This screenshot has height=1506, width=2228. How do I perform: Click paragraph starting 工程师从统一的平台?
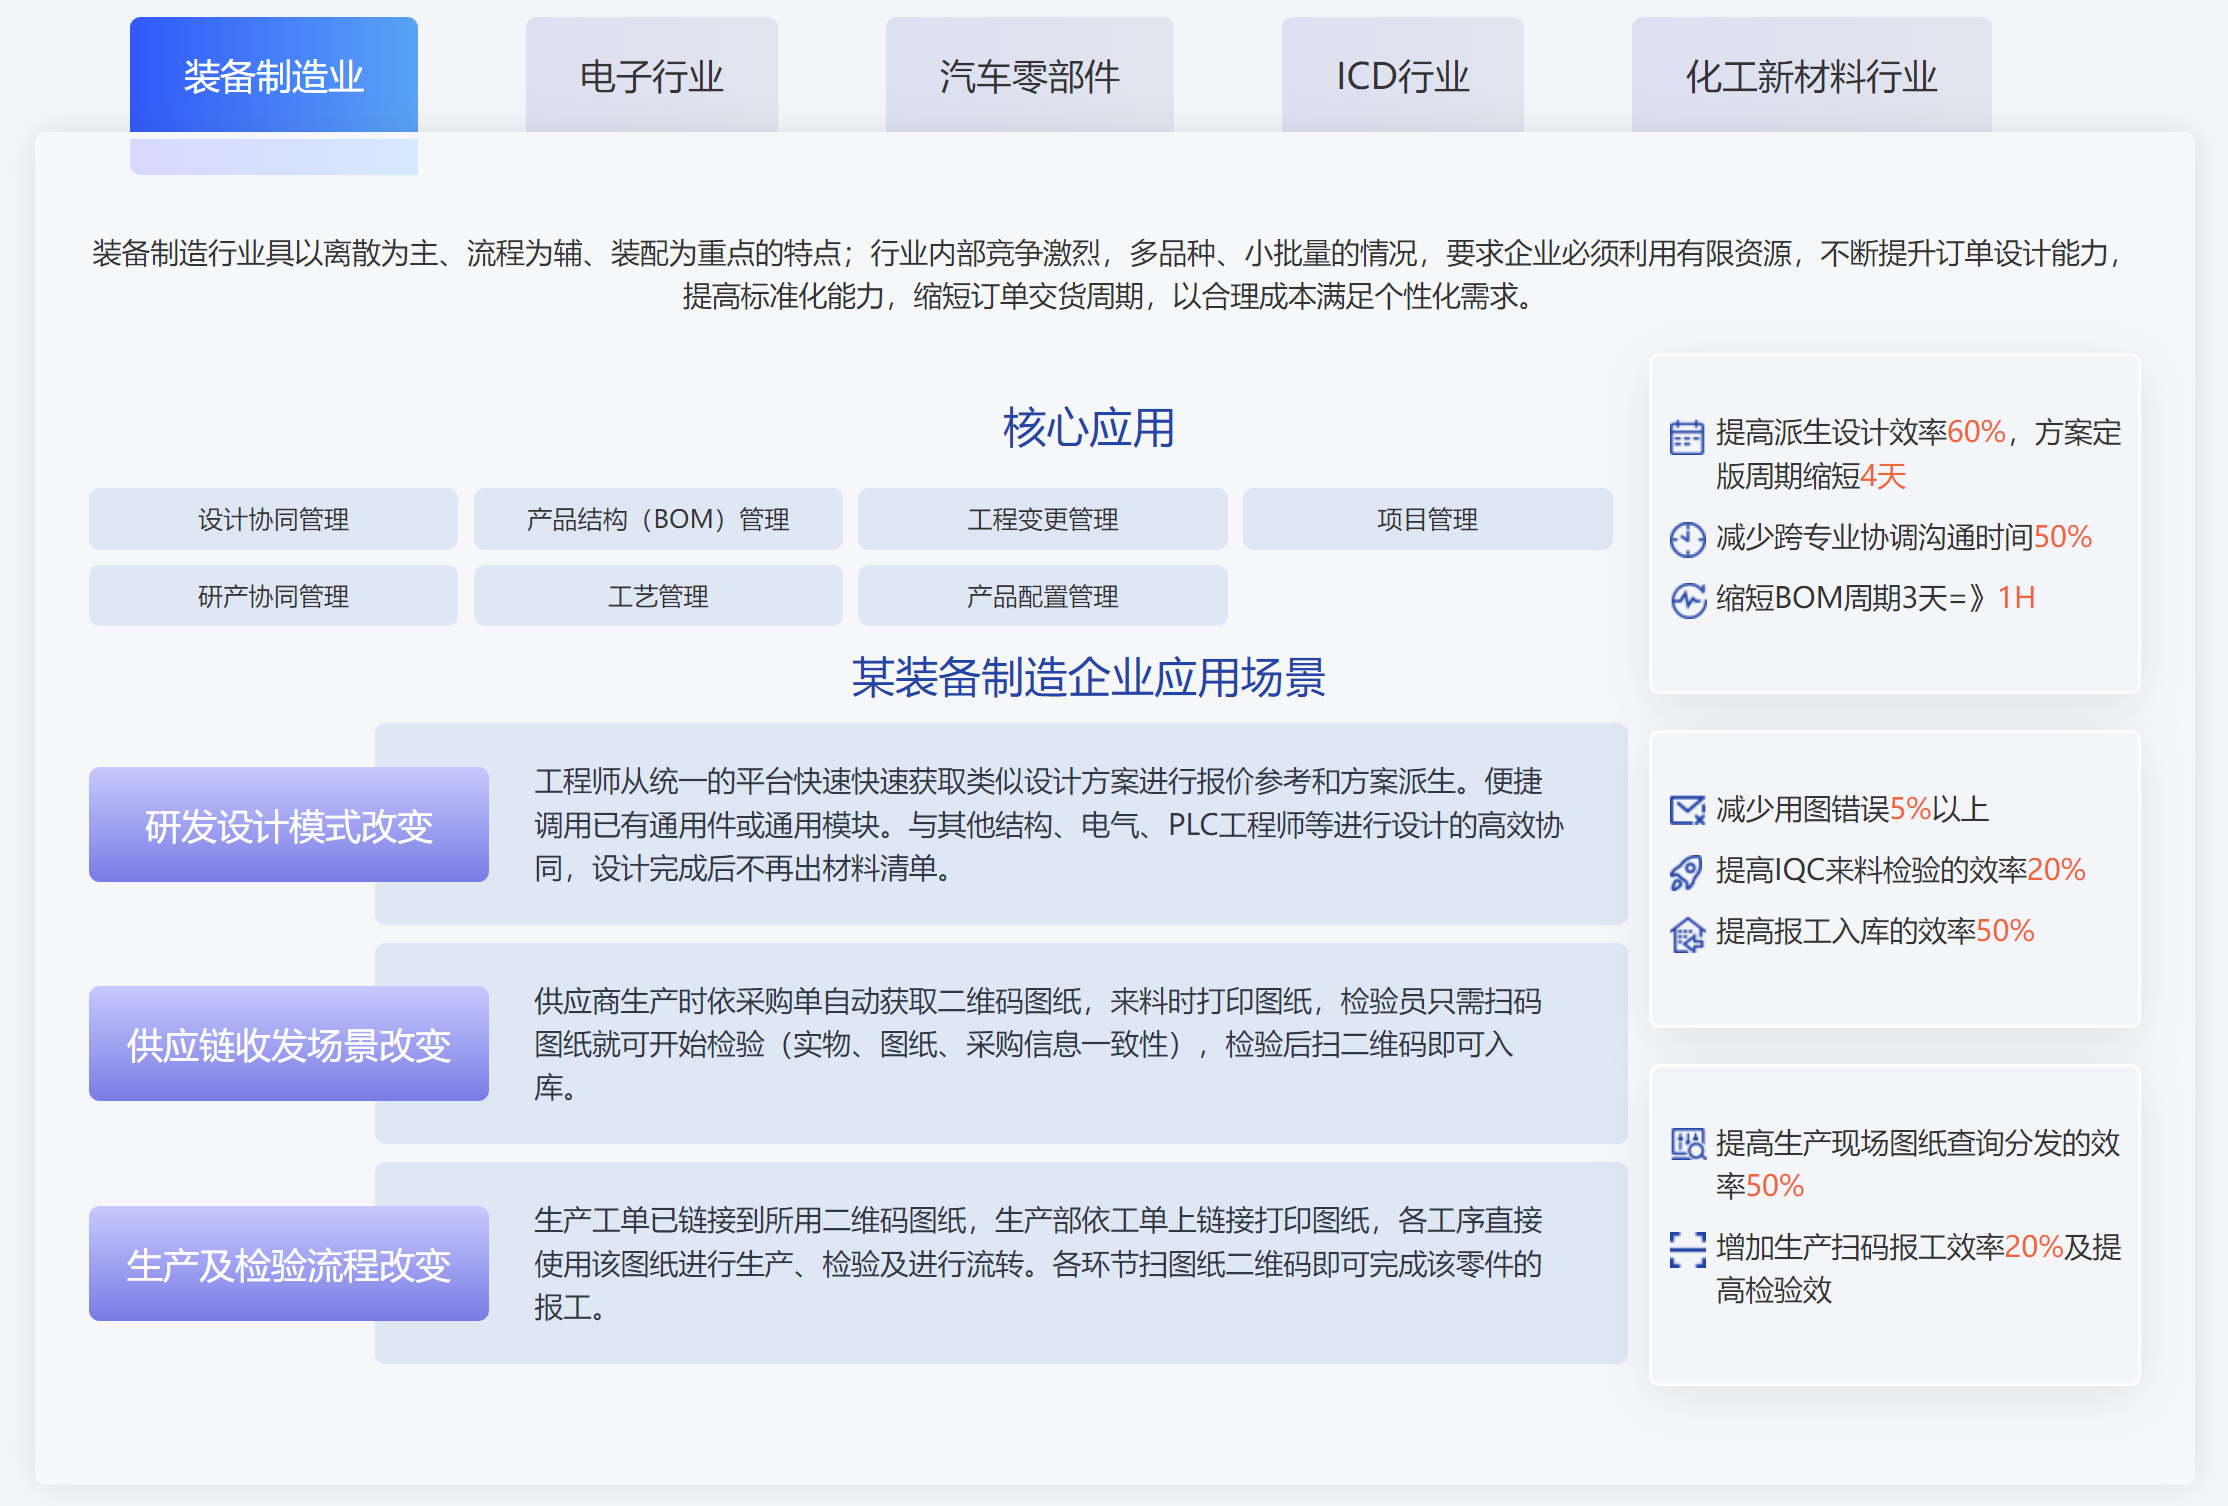point(1048,824)
